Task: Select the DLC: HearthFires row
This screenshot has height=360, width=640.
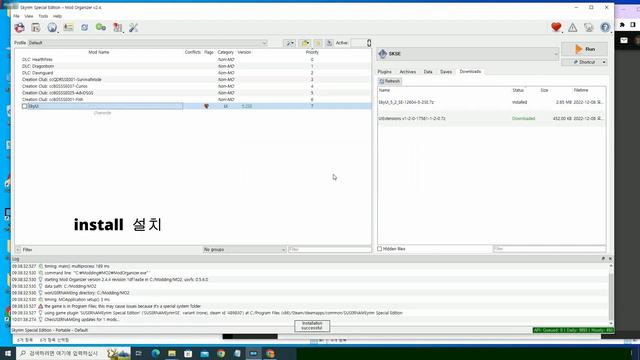Action: (193, 60)
